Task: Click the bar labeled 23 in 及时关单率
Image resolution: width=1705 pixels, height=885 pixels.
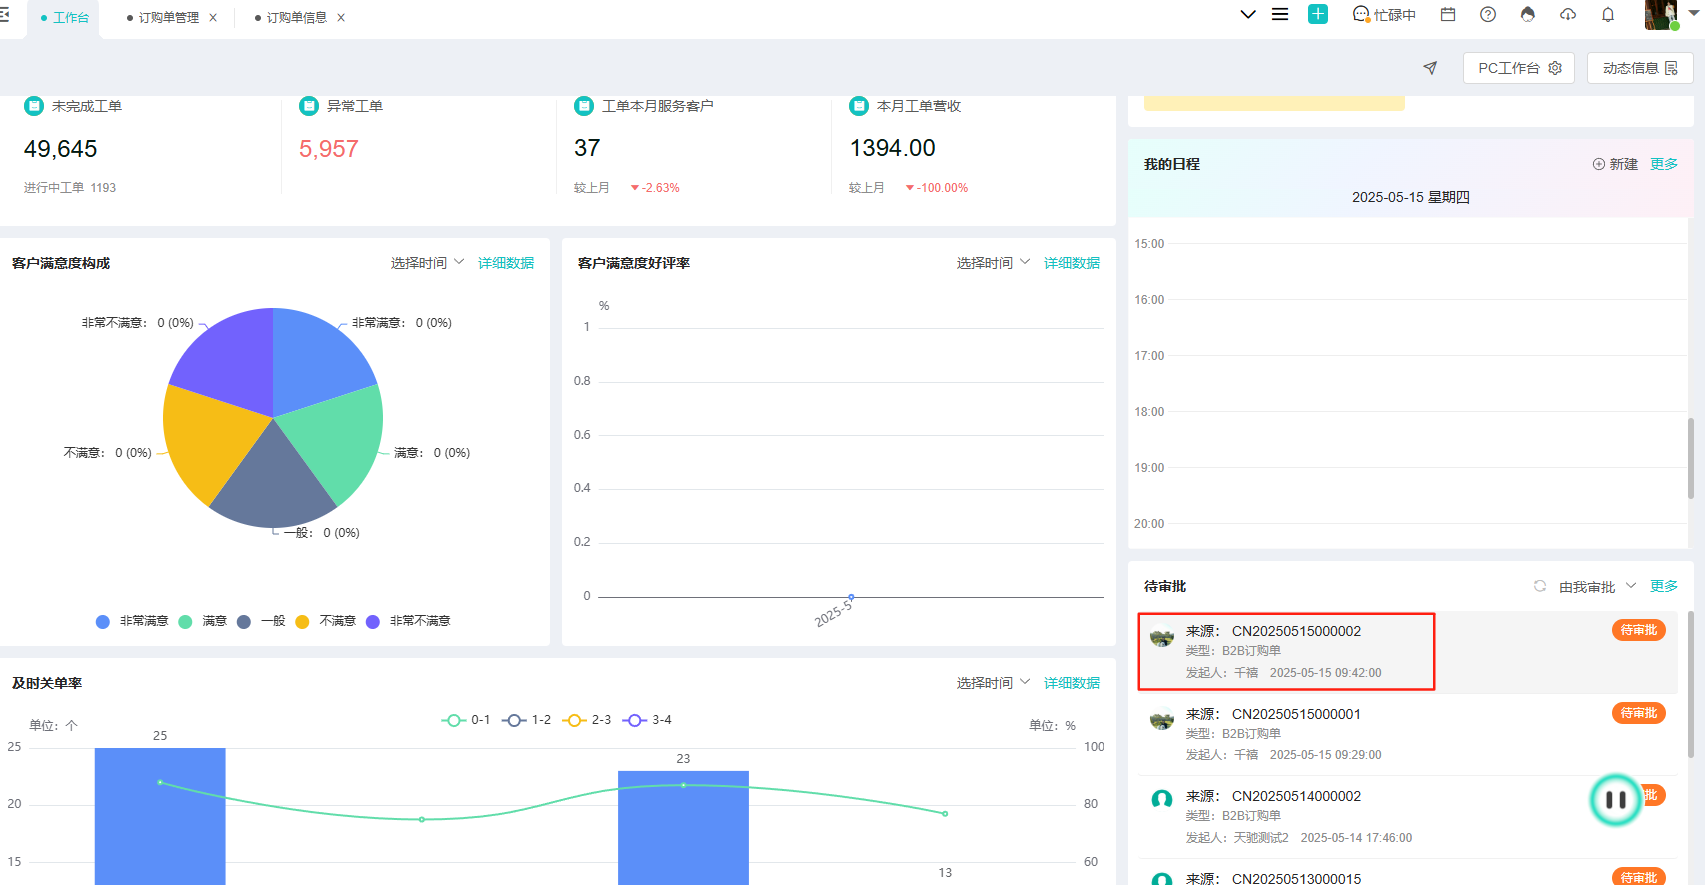Action: click(x=683, y=828)
